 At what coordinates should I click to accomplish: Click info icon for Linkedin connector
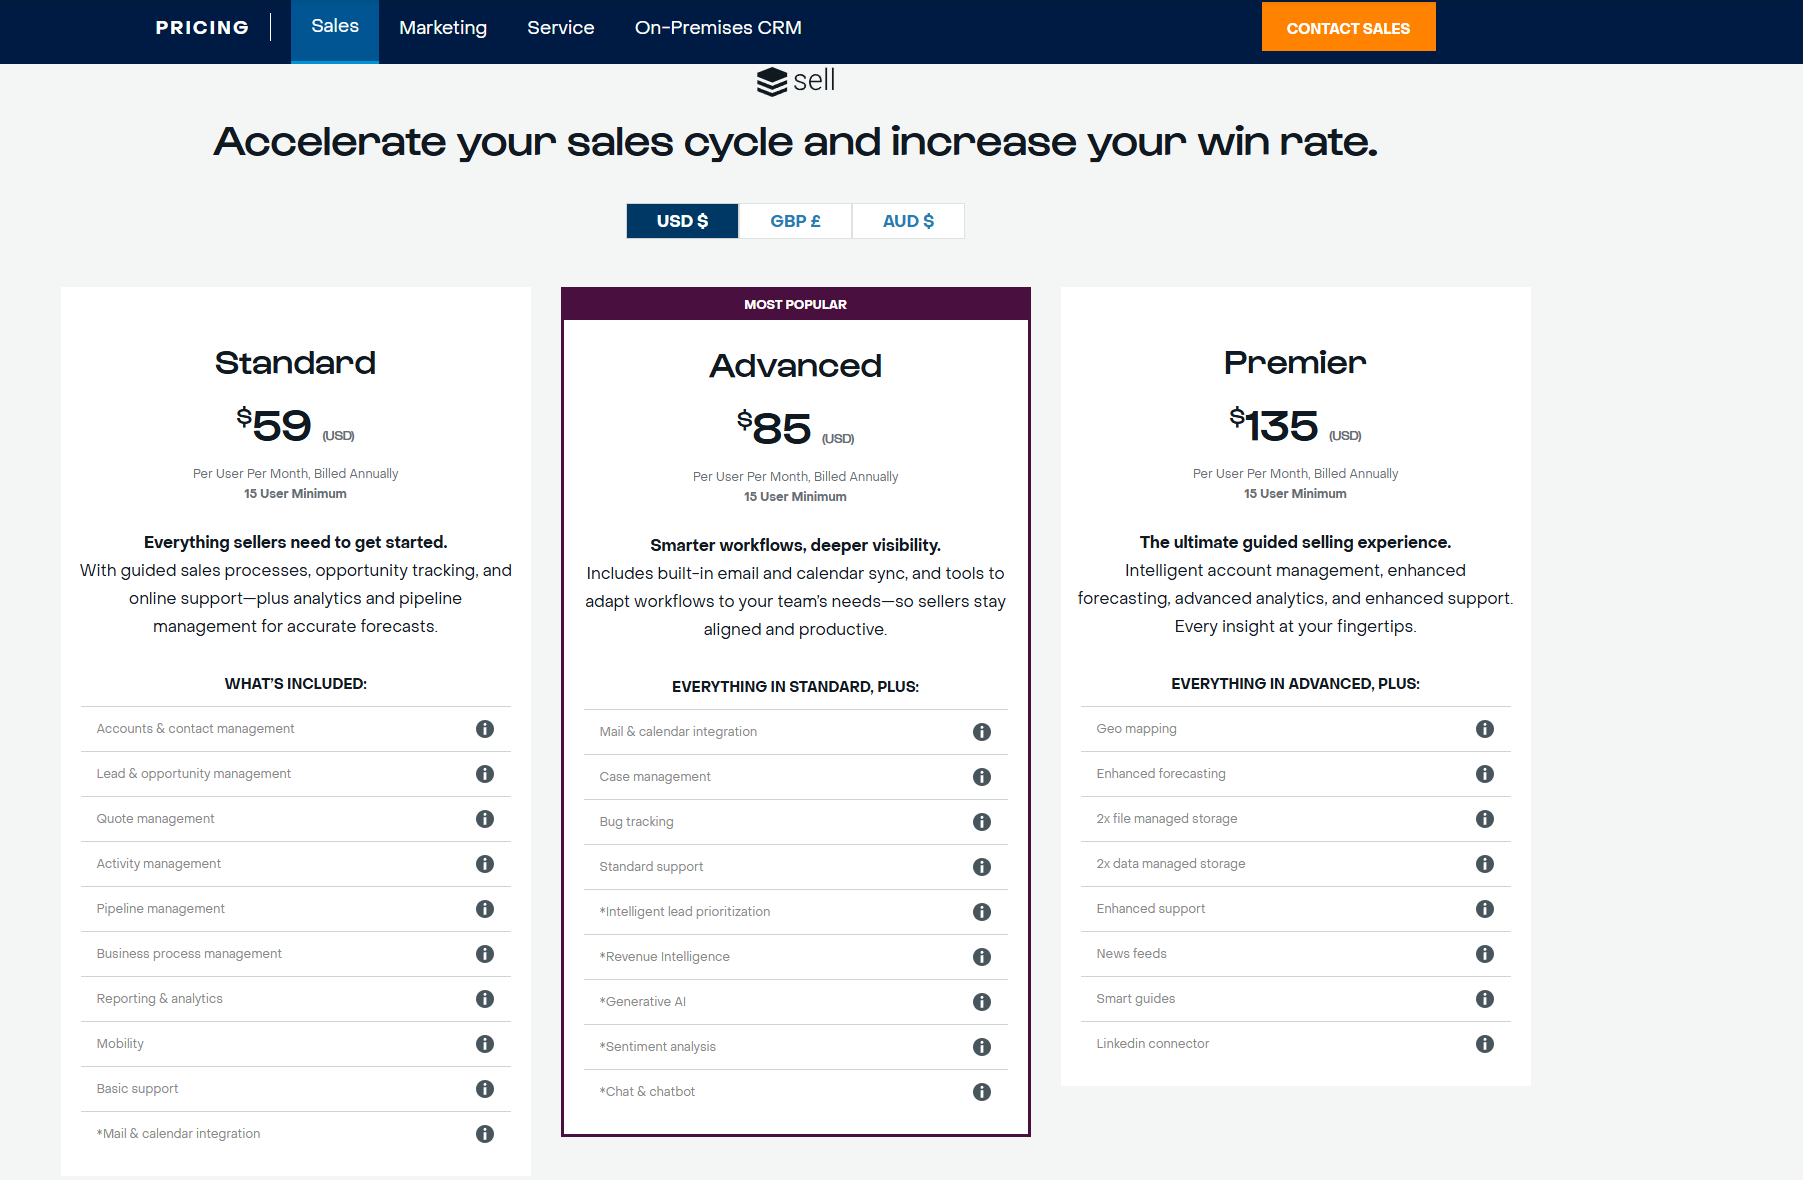pos(1485,1044)
